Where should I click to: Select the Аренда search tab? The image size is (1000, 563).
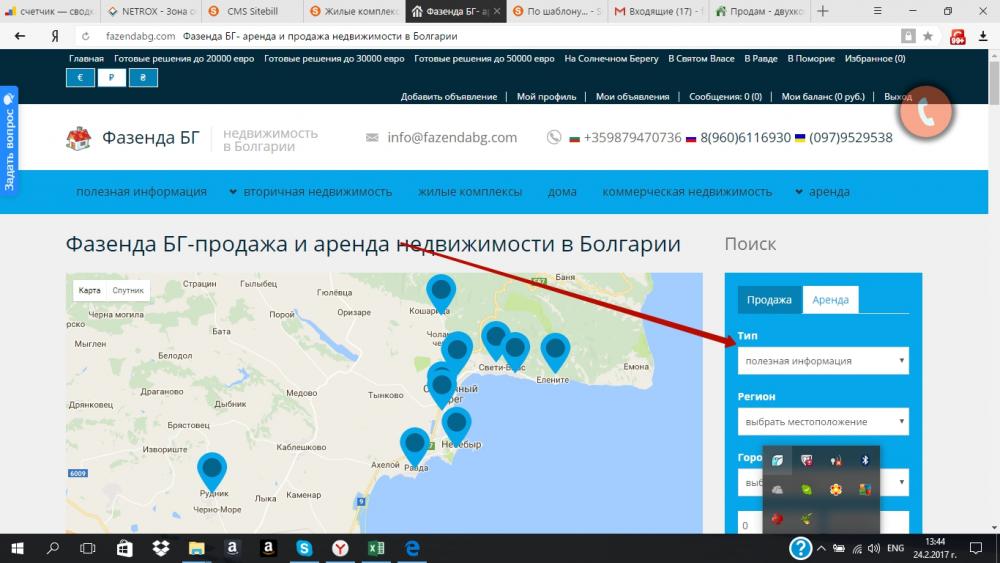(830, 300)
